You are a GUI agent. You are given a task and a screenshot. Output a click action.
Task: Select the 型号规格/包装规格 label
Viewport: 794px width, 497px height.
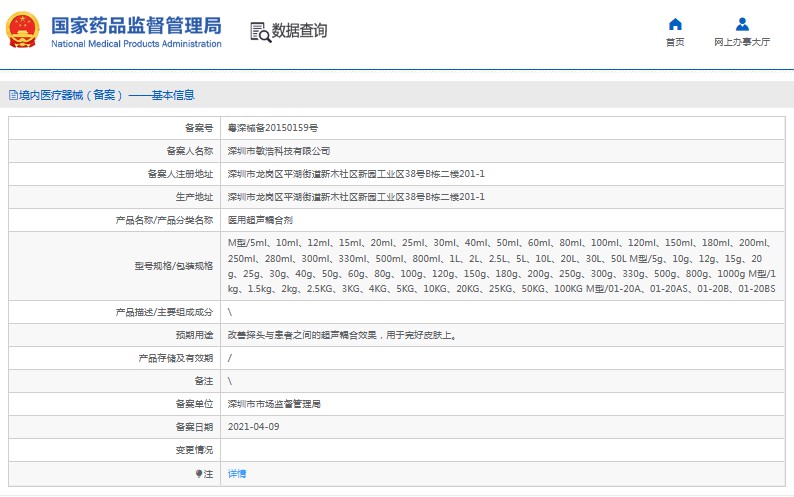174,266
